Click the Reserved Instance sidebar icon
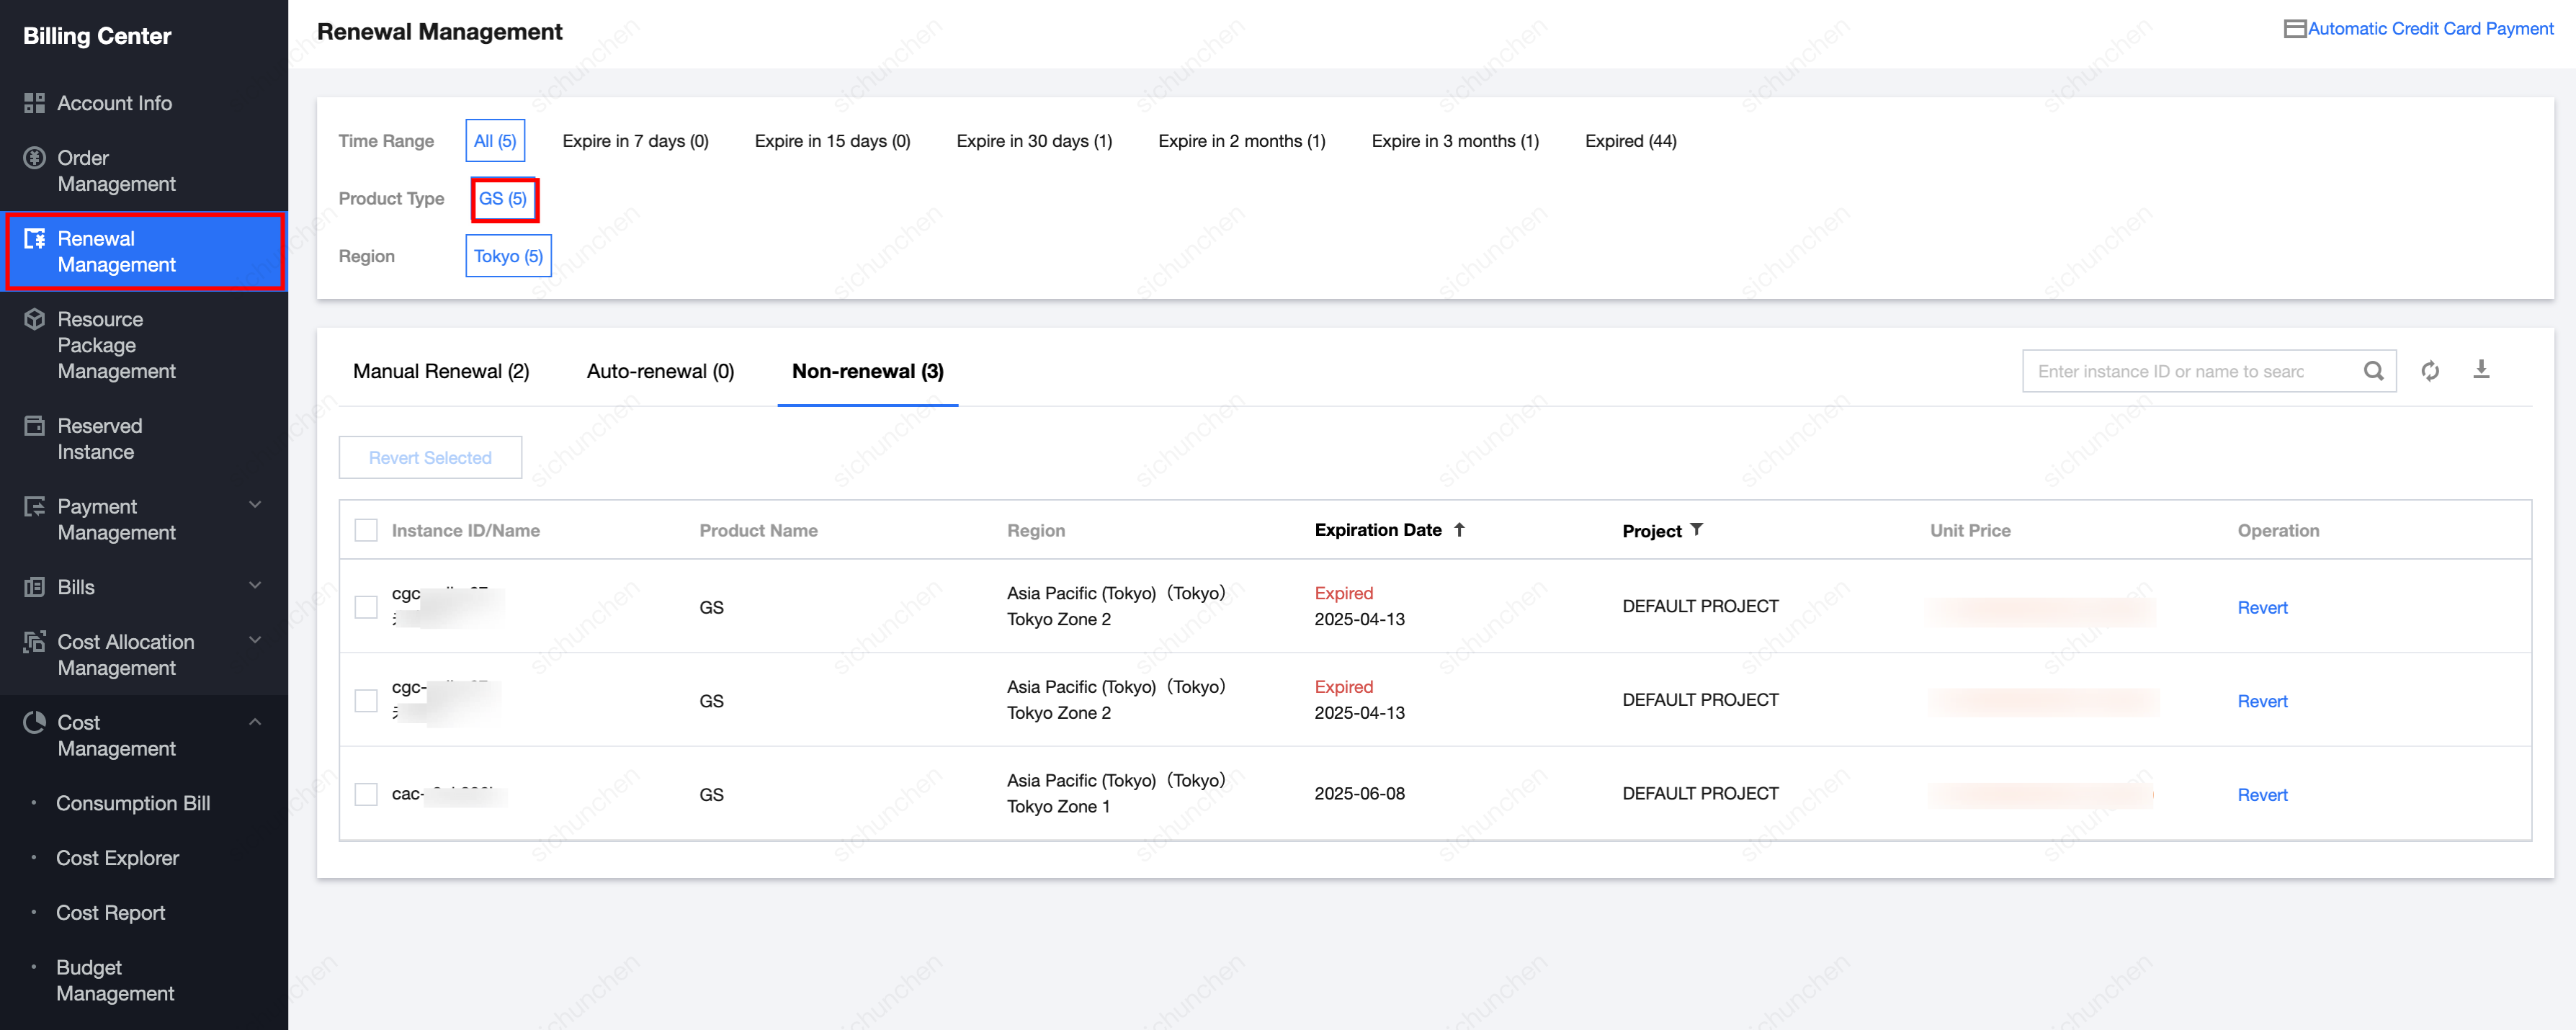 coord(34,426)
